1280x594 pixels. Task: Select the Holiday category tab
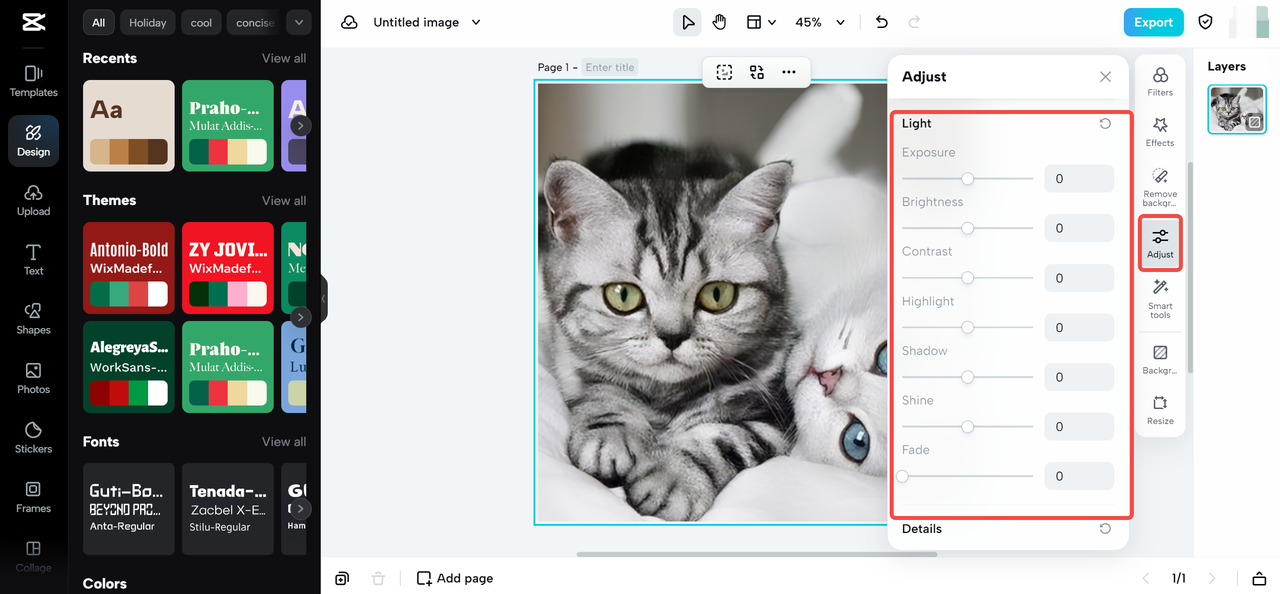[x=148, y=22]
